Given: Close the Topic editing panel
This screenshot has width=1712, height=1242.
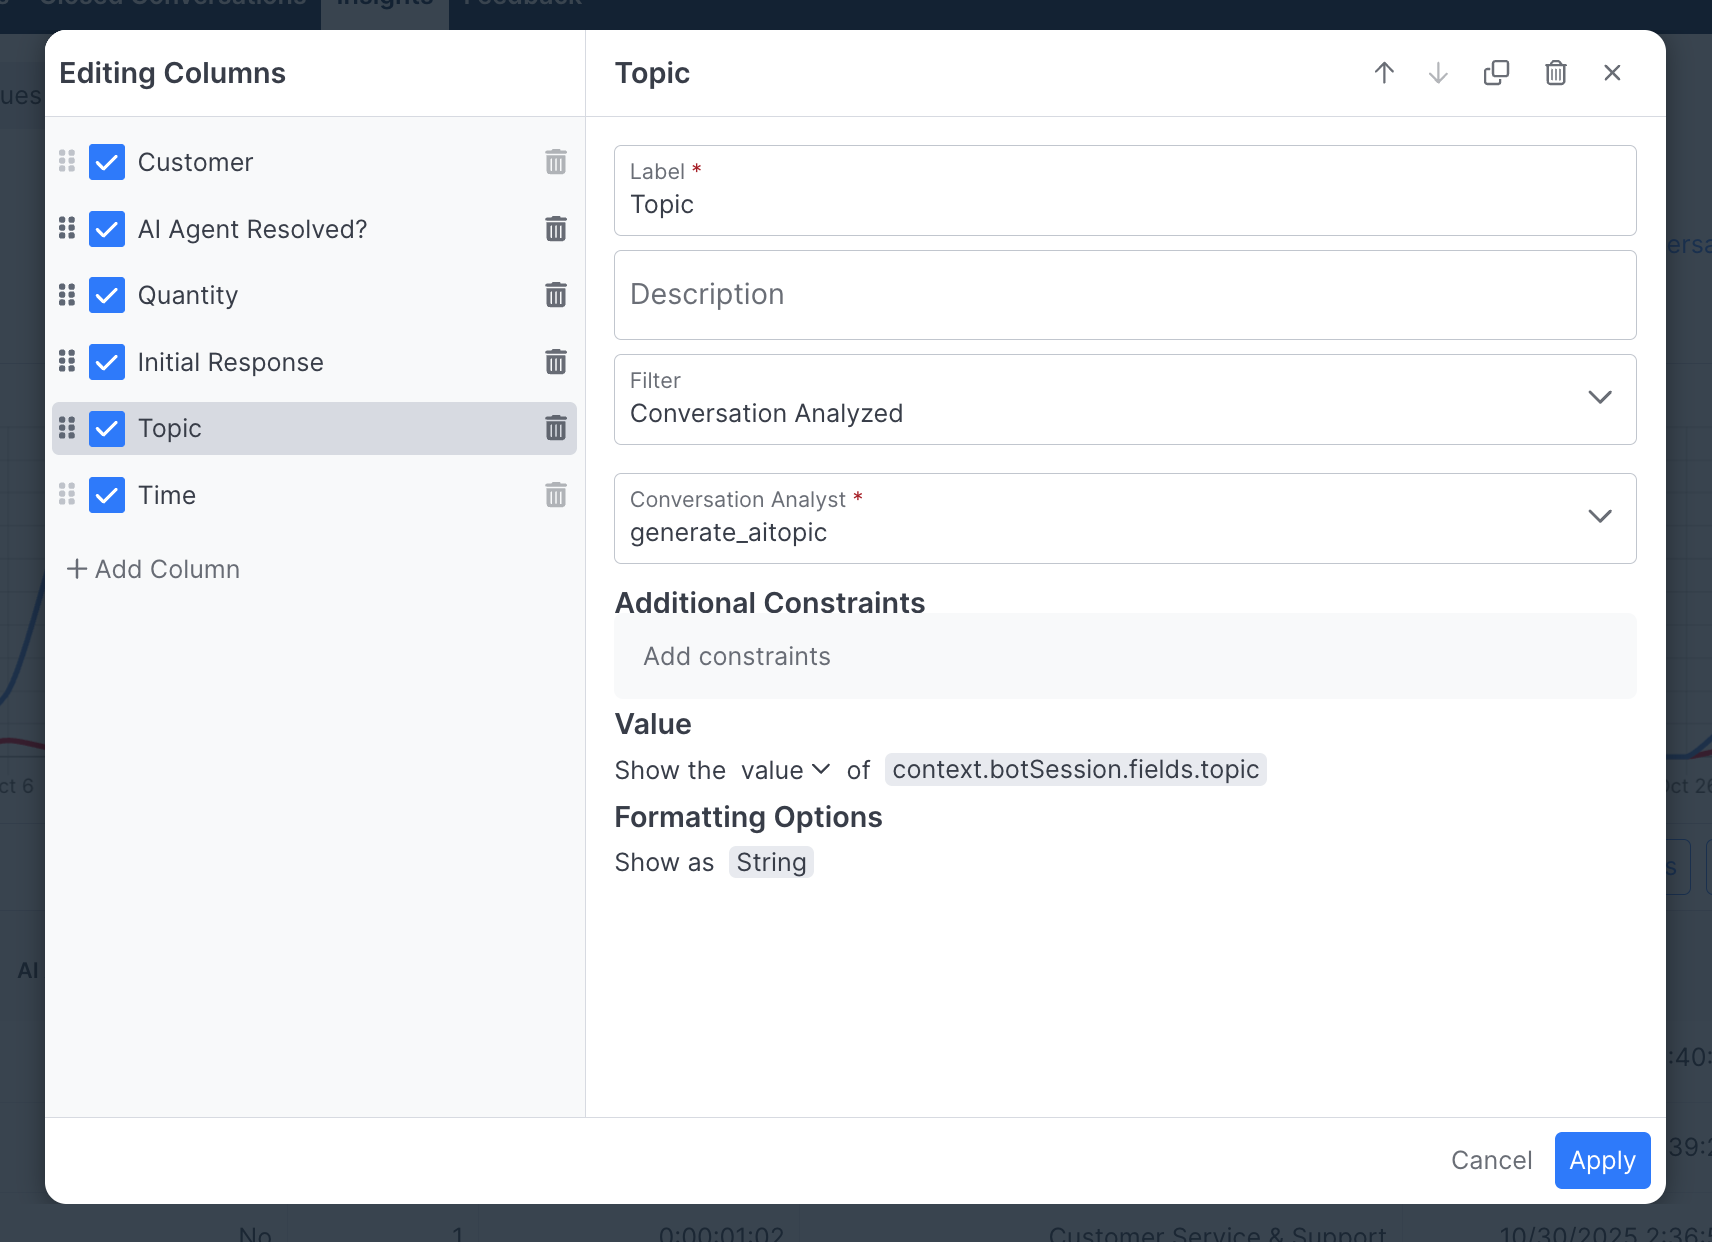Looking at the screenshot, I should tap(1612, 73).
